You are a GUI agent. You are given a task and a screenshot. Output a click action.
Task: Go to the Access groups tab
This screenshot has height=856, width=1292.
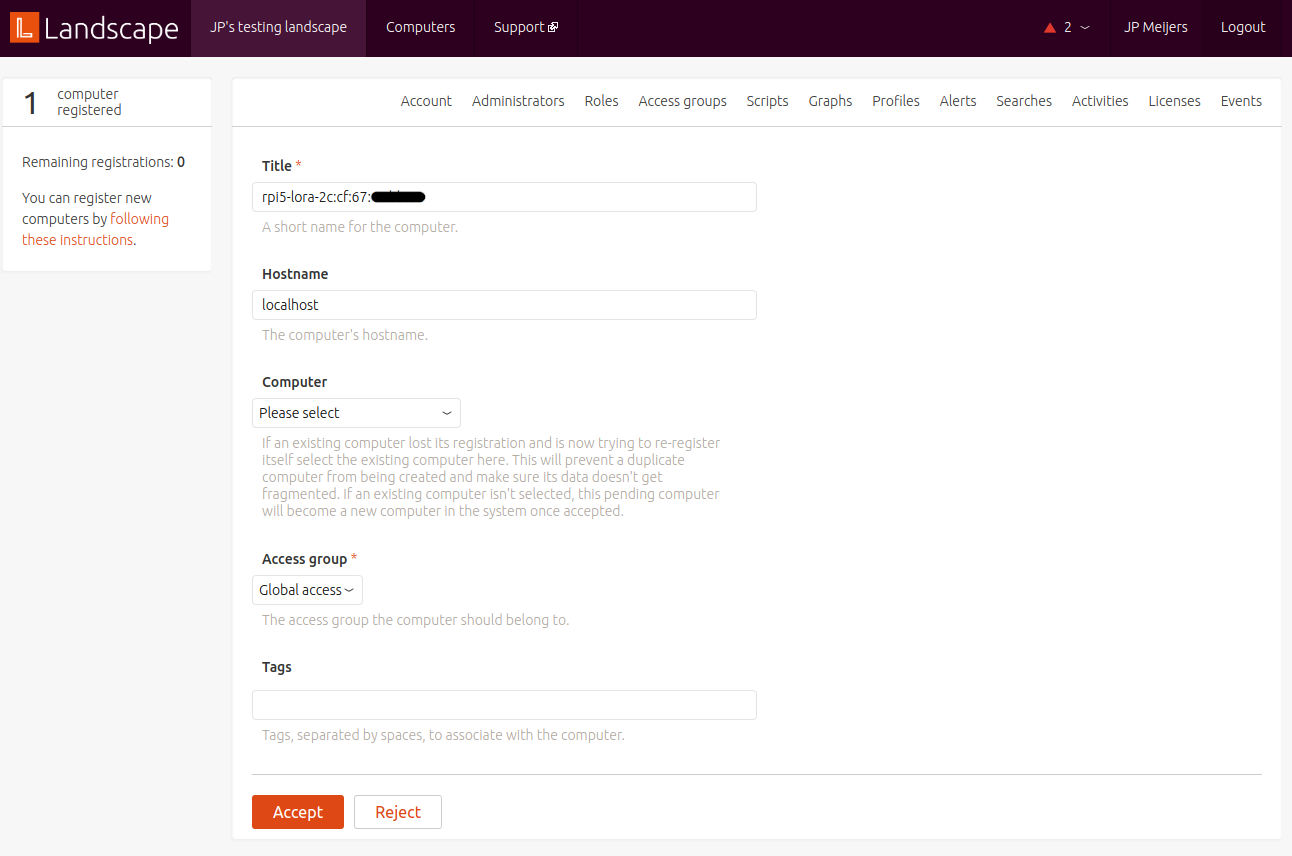(x=682, y=101)
